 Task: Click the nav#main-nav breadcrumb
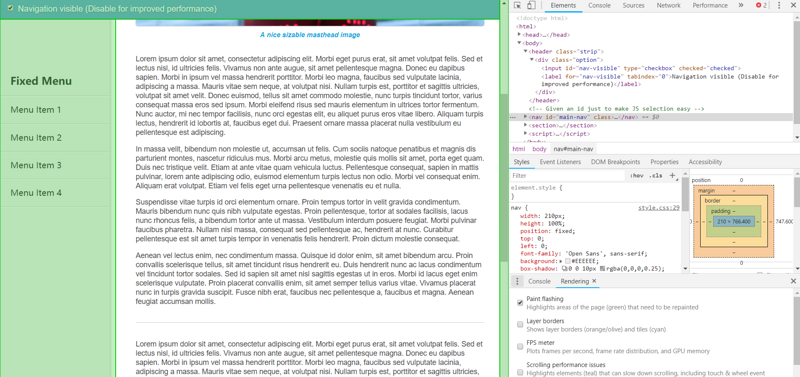pyautogui.click(x=574, y=149)
